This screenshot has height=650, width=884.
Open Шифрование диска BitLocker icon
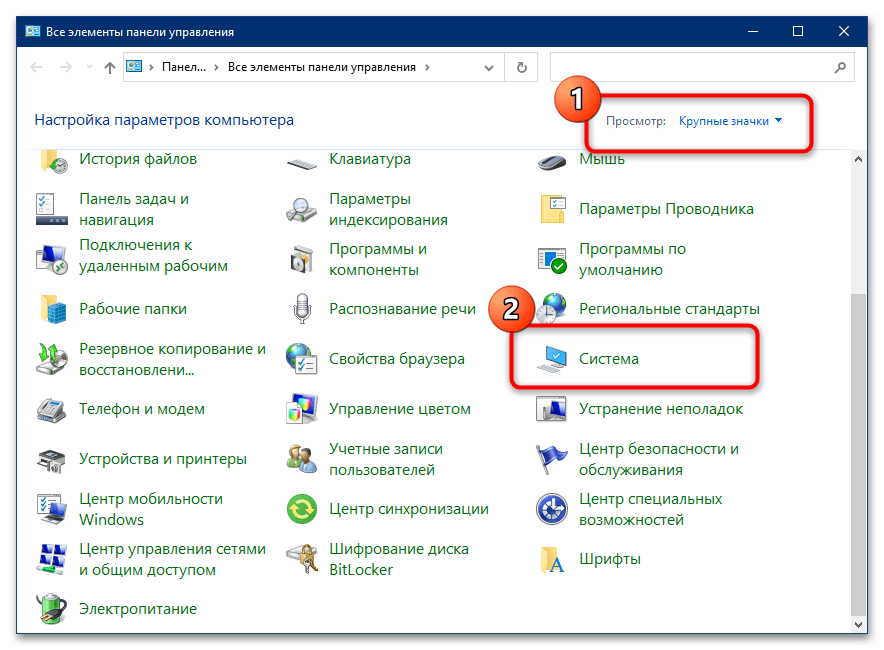(x=301, y=559)
